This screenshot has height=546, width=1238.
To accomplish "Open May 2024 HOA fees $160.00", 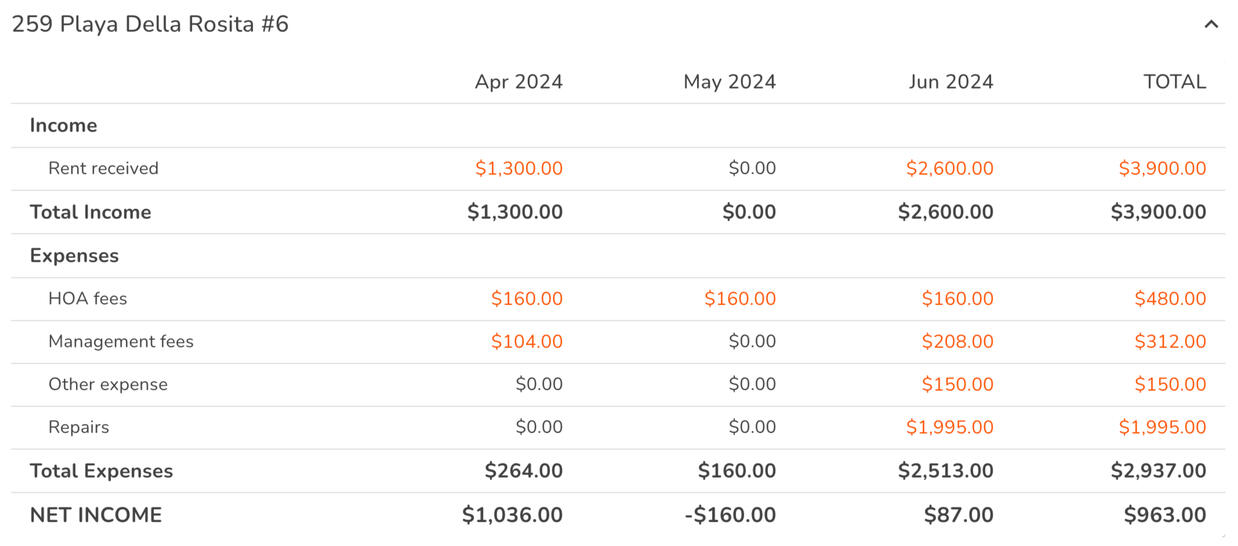I will [739, 299].
